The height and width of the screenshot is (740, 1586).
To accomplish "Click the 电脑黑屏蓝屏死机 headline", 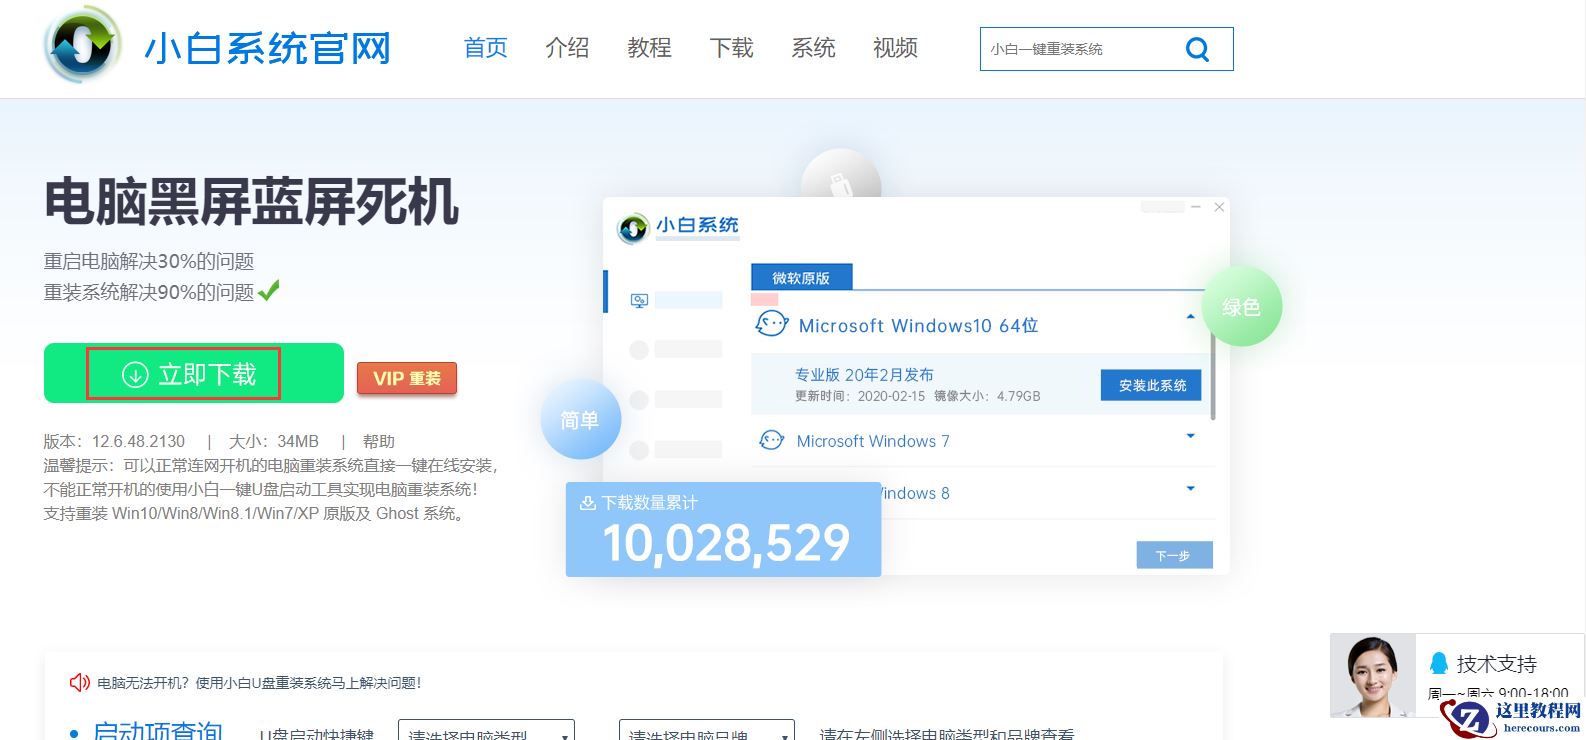I will click(251, 201).
